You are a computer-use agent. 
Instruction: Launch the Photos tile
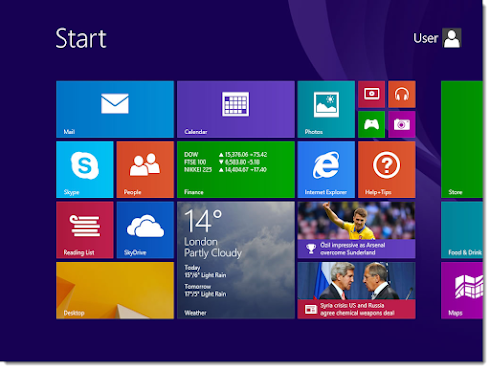tap(326, 109)
